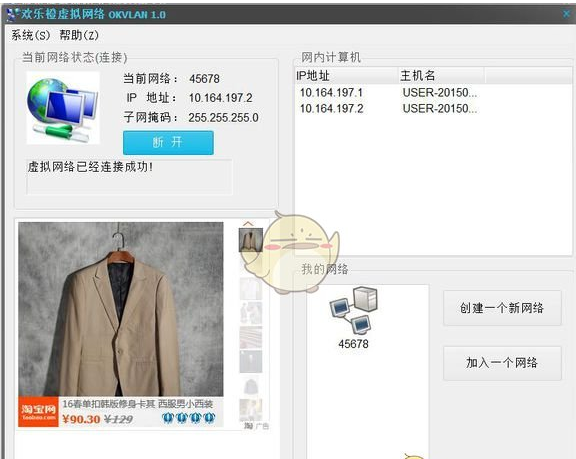Click the 断开 disconnect button
The image size is (576, 459).
coord(168,142)
